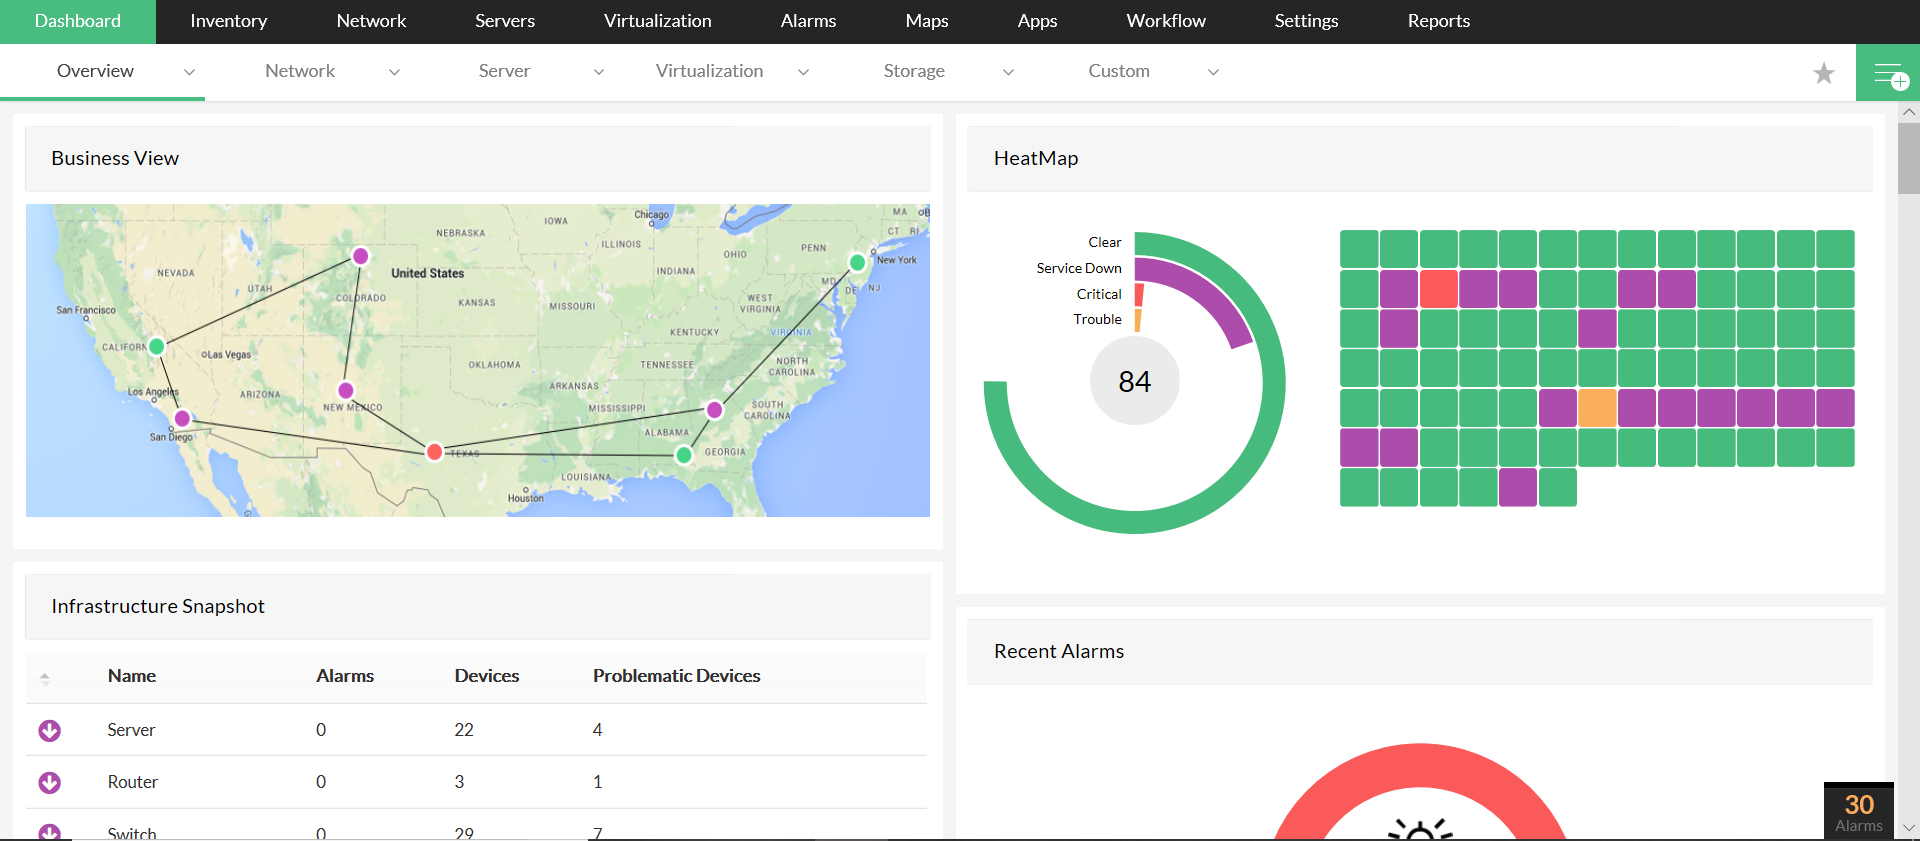Sort table by Problematic Devices column
Screen dimensions: 1920x841
[676, 676]
